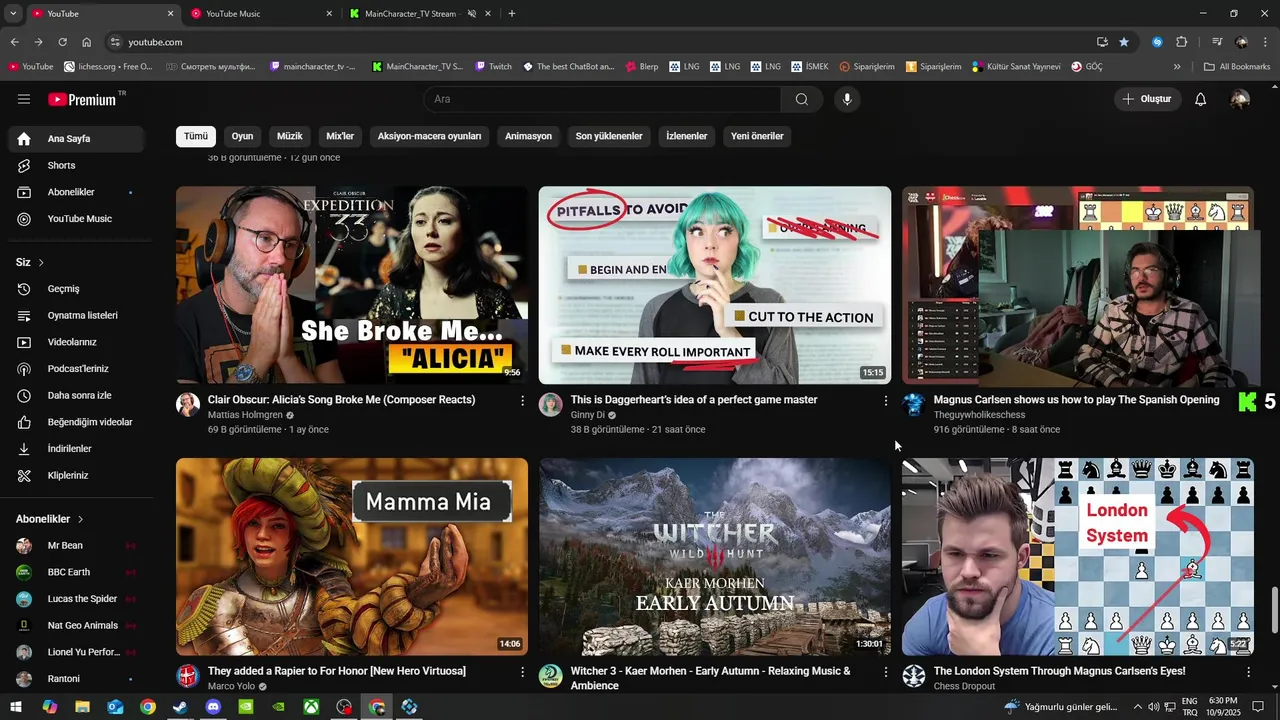Select the Tümü filter chip

[196, 136]
